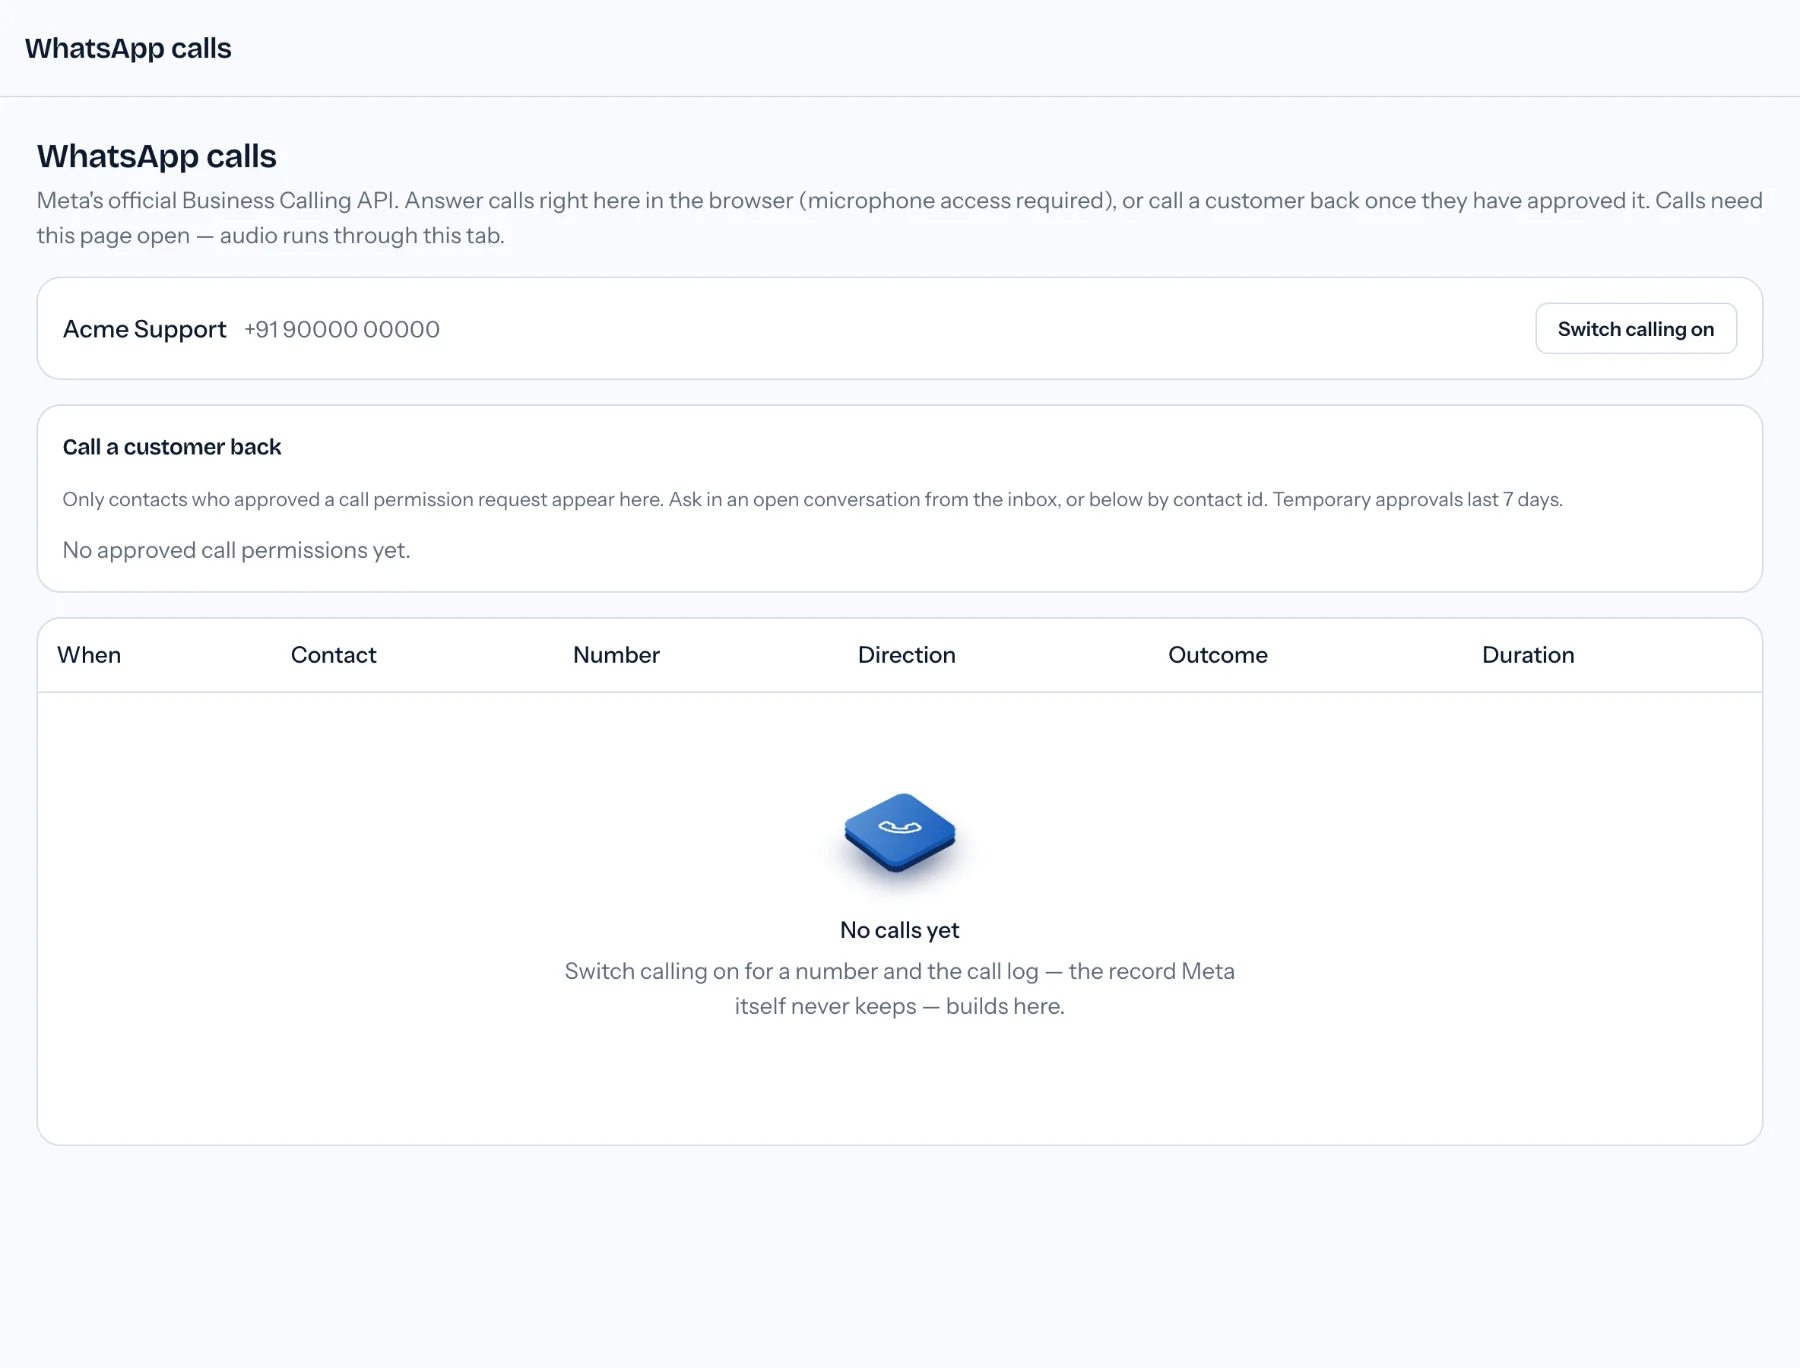Viewport: 1800px width, 1368px height.
Task: Click the No approved call permissions yet text
Action: tap(237, 550)
